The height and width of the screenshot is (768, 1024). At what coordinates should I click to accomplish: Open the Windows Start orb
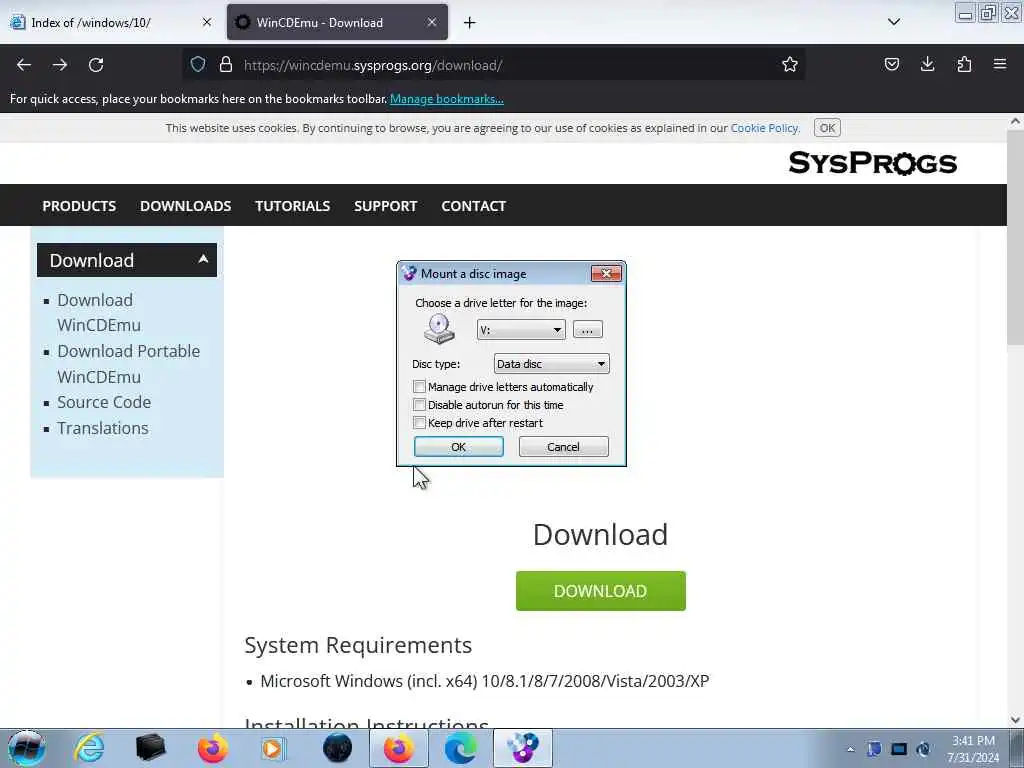coord(27,748)
